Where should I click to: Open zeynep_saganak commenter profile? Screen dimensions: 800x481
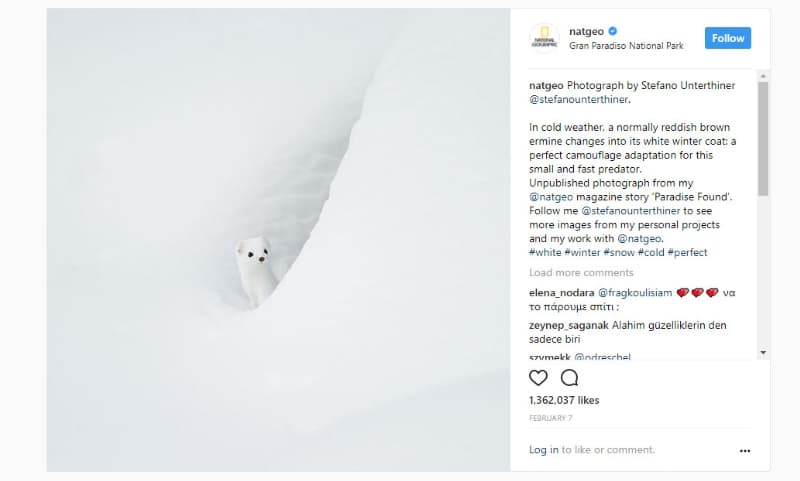569,325
